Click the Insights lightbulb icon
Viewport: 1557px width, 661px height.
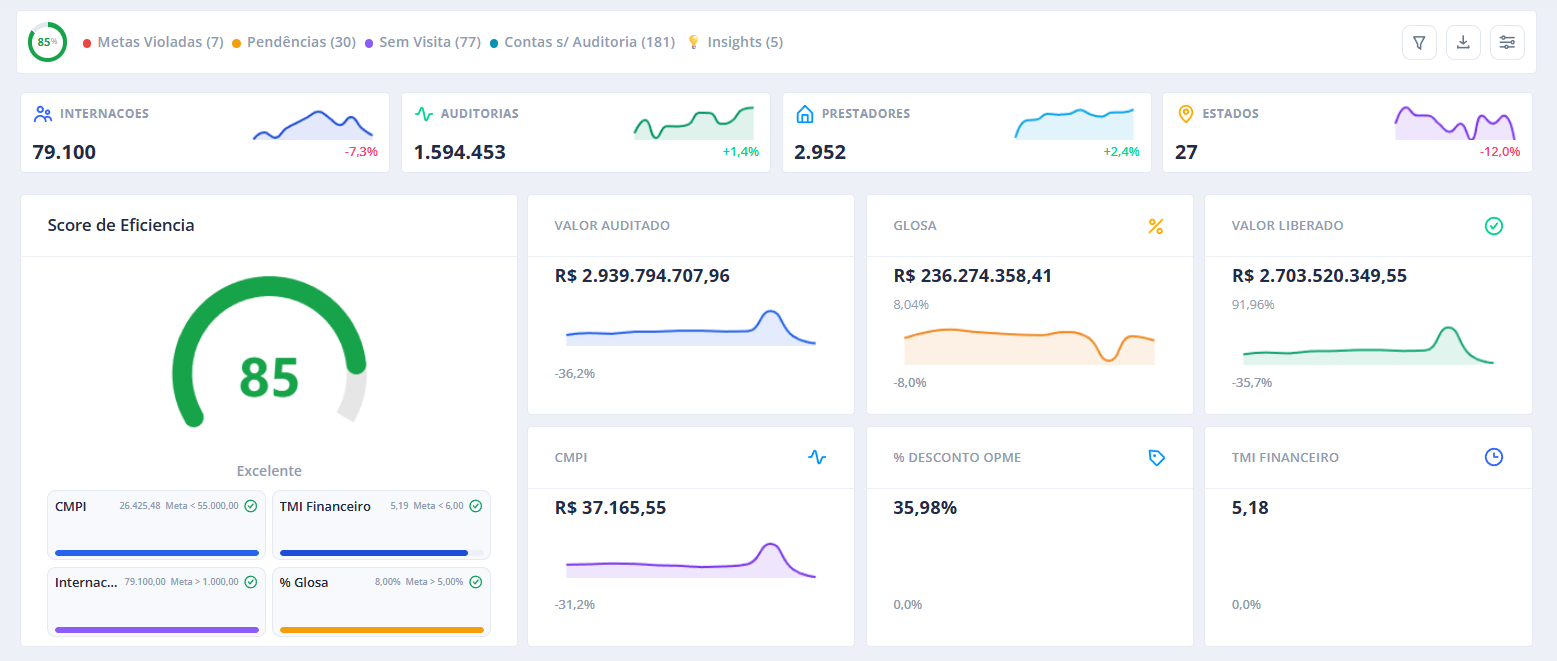[x=693, y=42]
